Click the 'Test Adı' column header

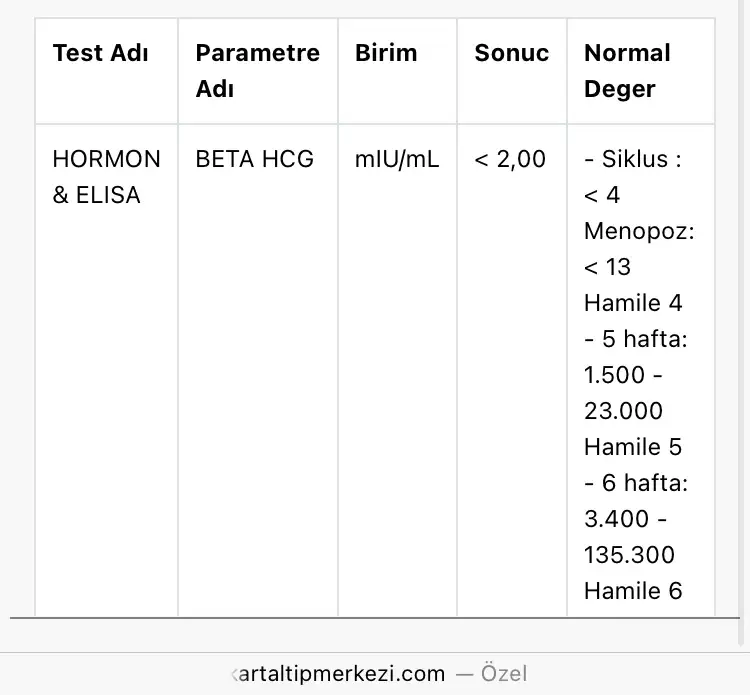click(x=100, y=53)
